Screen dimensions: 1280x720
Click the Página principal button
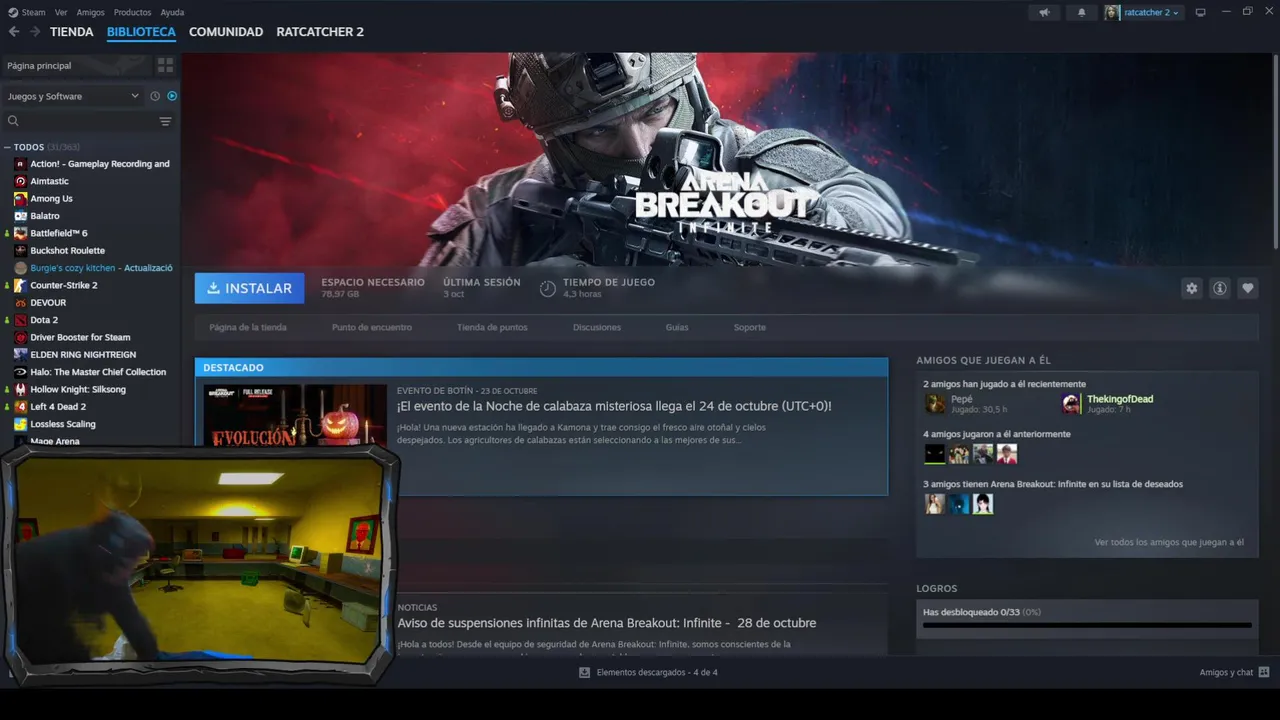point(75,65)
